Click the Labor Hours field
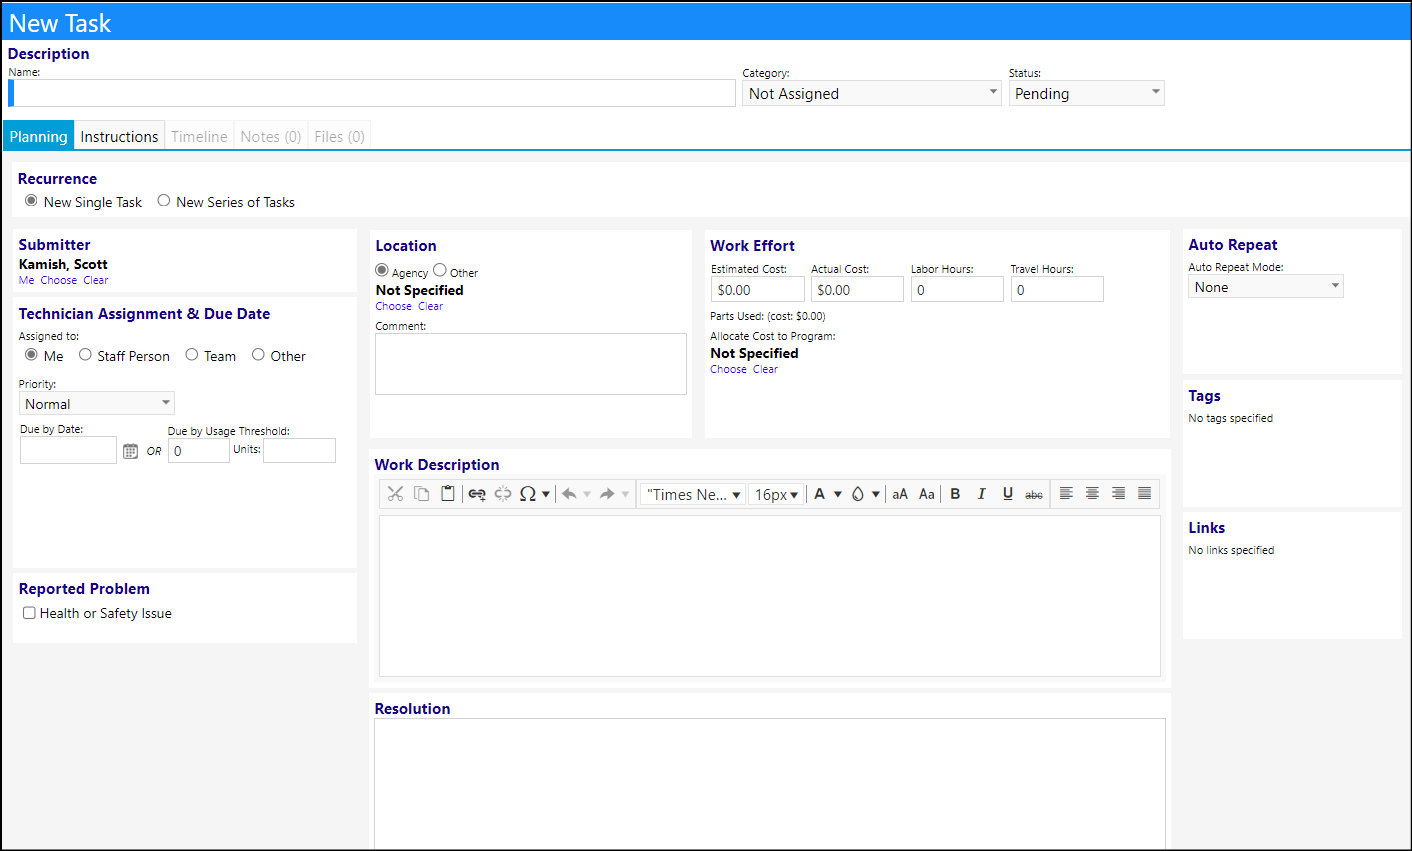1412x851 pixels. tap(957, 289)
